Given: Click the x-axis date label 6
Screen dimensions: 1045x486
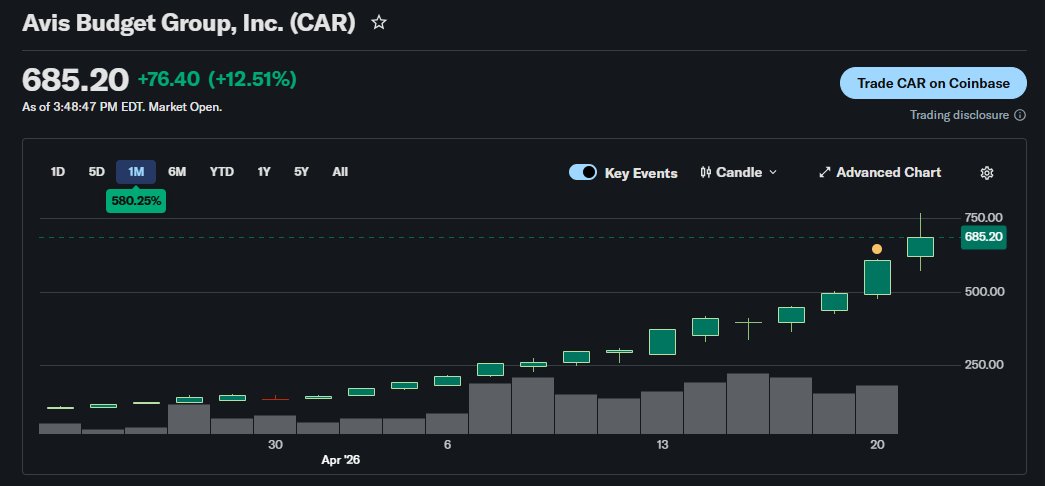Looking at the screenshot, I should click(447, 445).
